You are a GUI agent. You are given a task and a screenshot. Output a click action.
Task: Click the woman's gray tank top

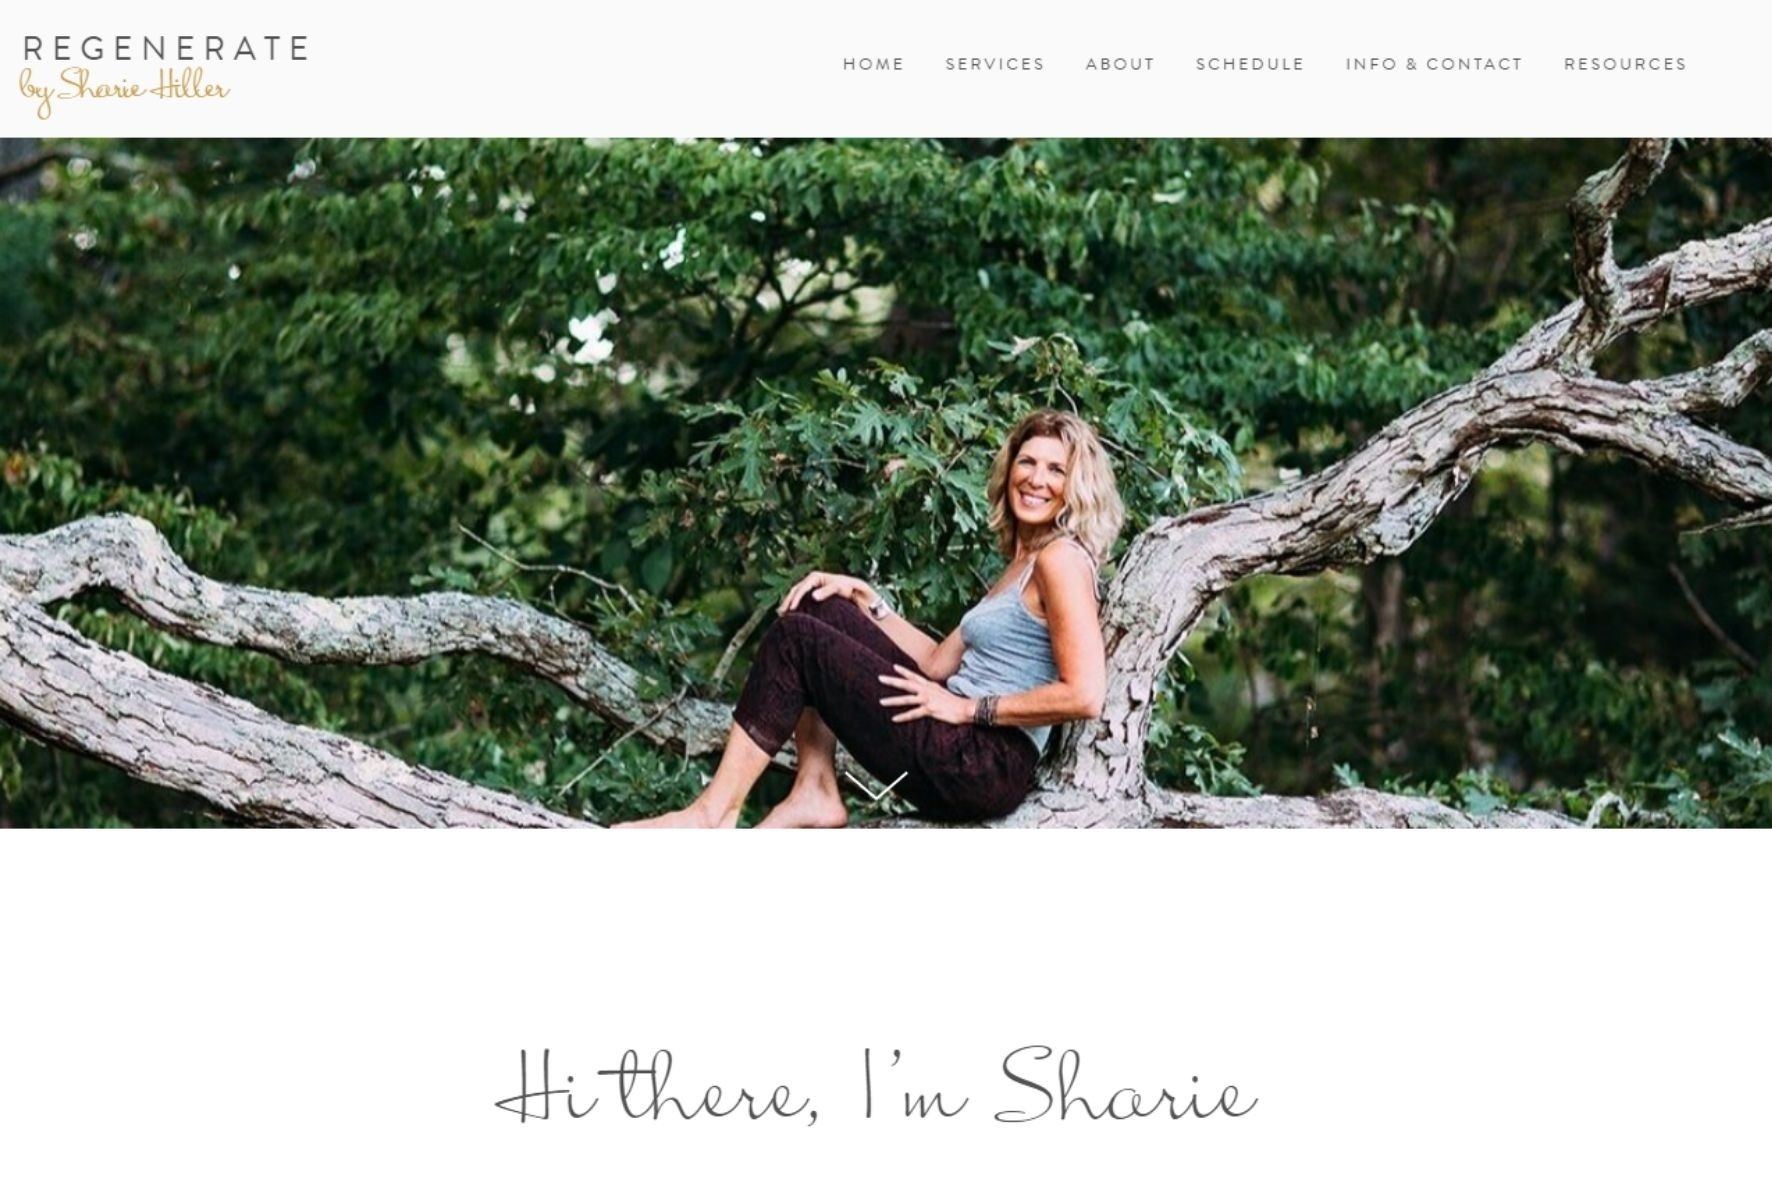(x=1010, y=640)
